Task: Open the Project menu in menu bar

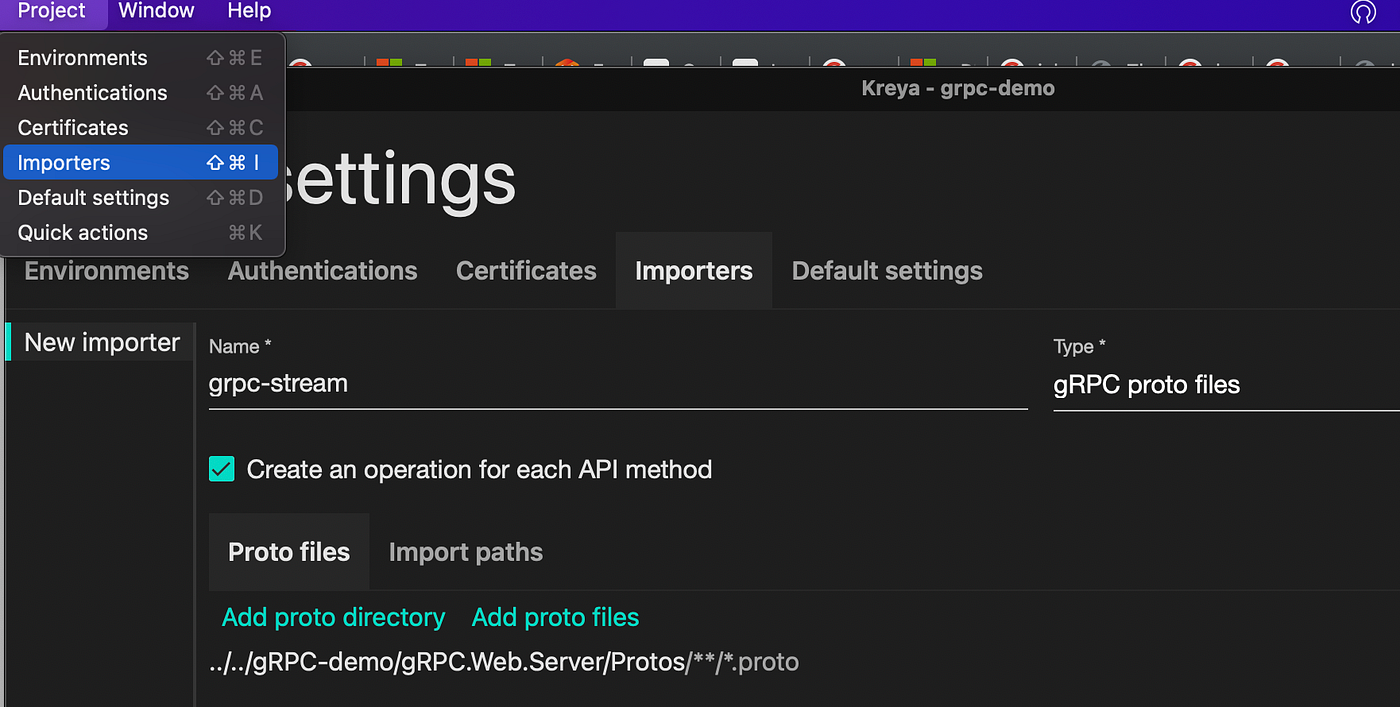Action: click(52, 12)
